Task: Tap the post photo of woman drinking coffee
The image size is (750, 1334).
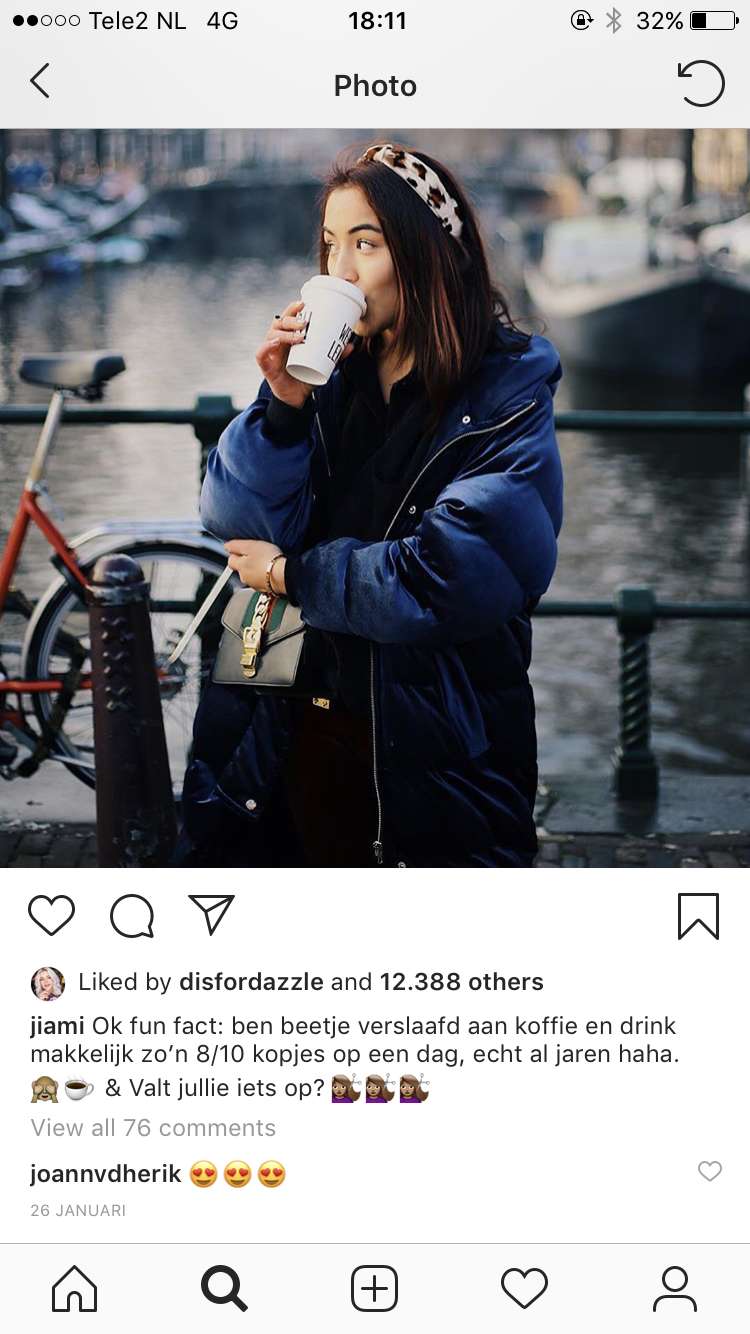Action: (375, 498)
